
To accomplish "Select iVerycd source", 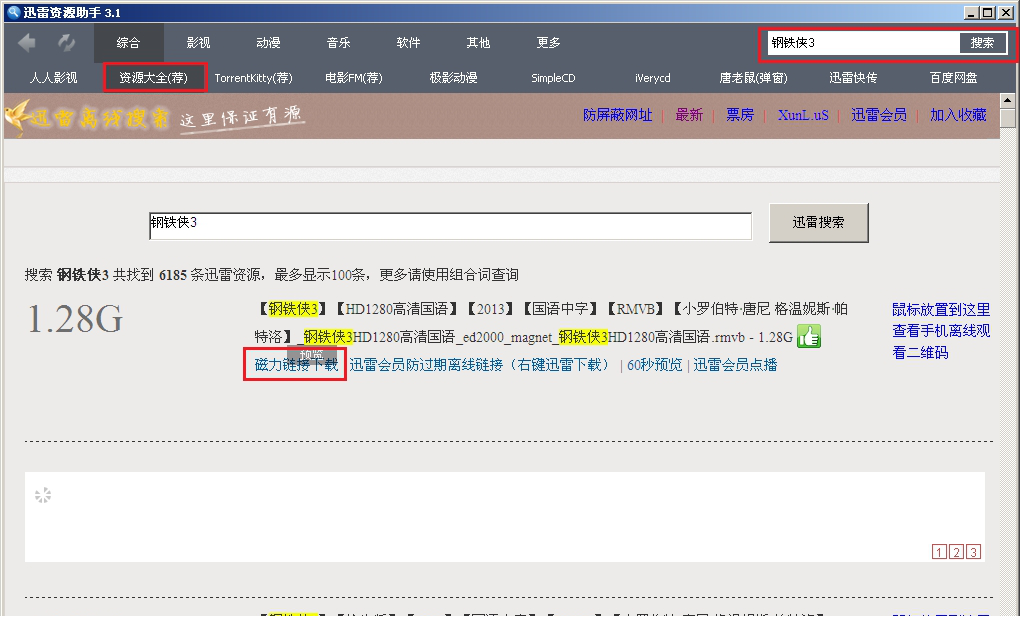I will (653, 78).
